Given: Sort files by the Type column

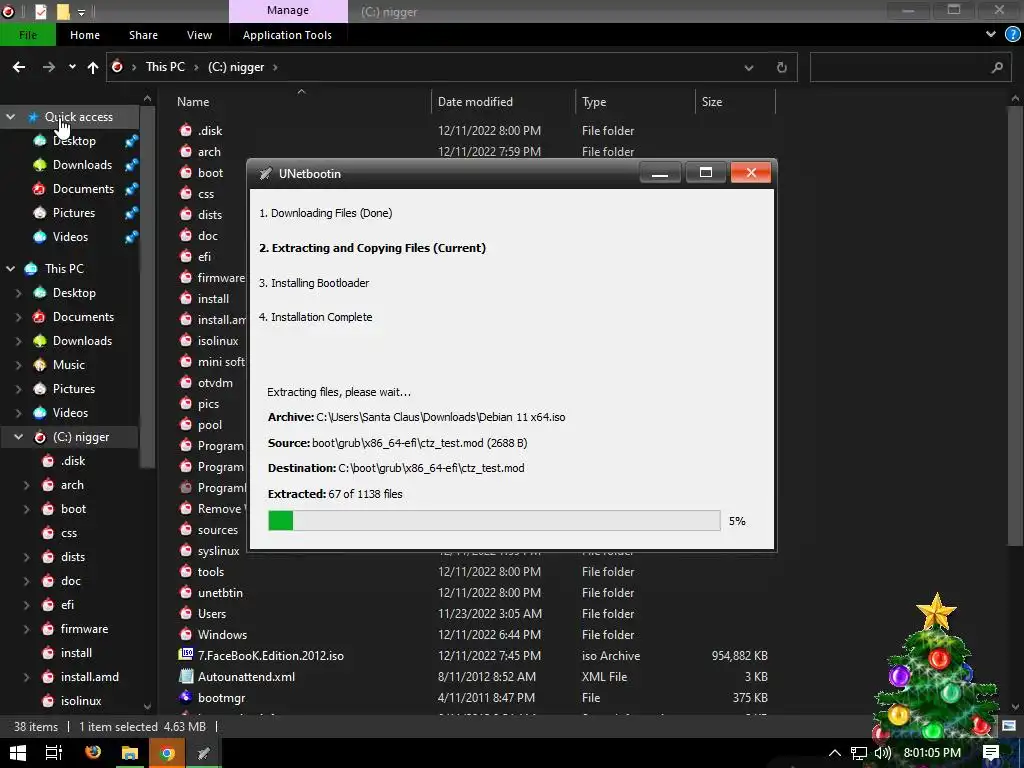Looking at the screenshot, I should (x=594, y=102).
